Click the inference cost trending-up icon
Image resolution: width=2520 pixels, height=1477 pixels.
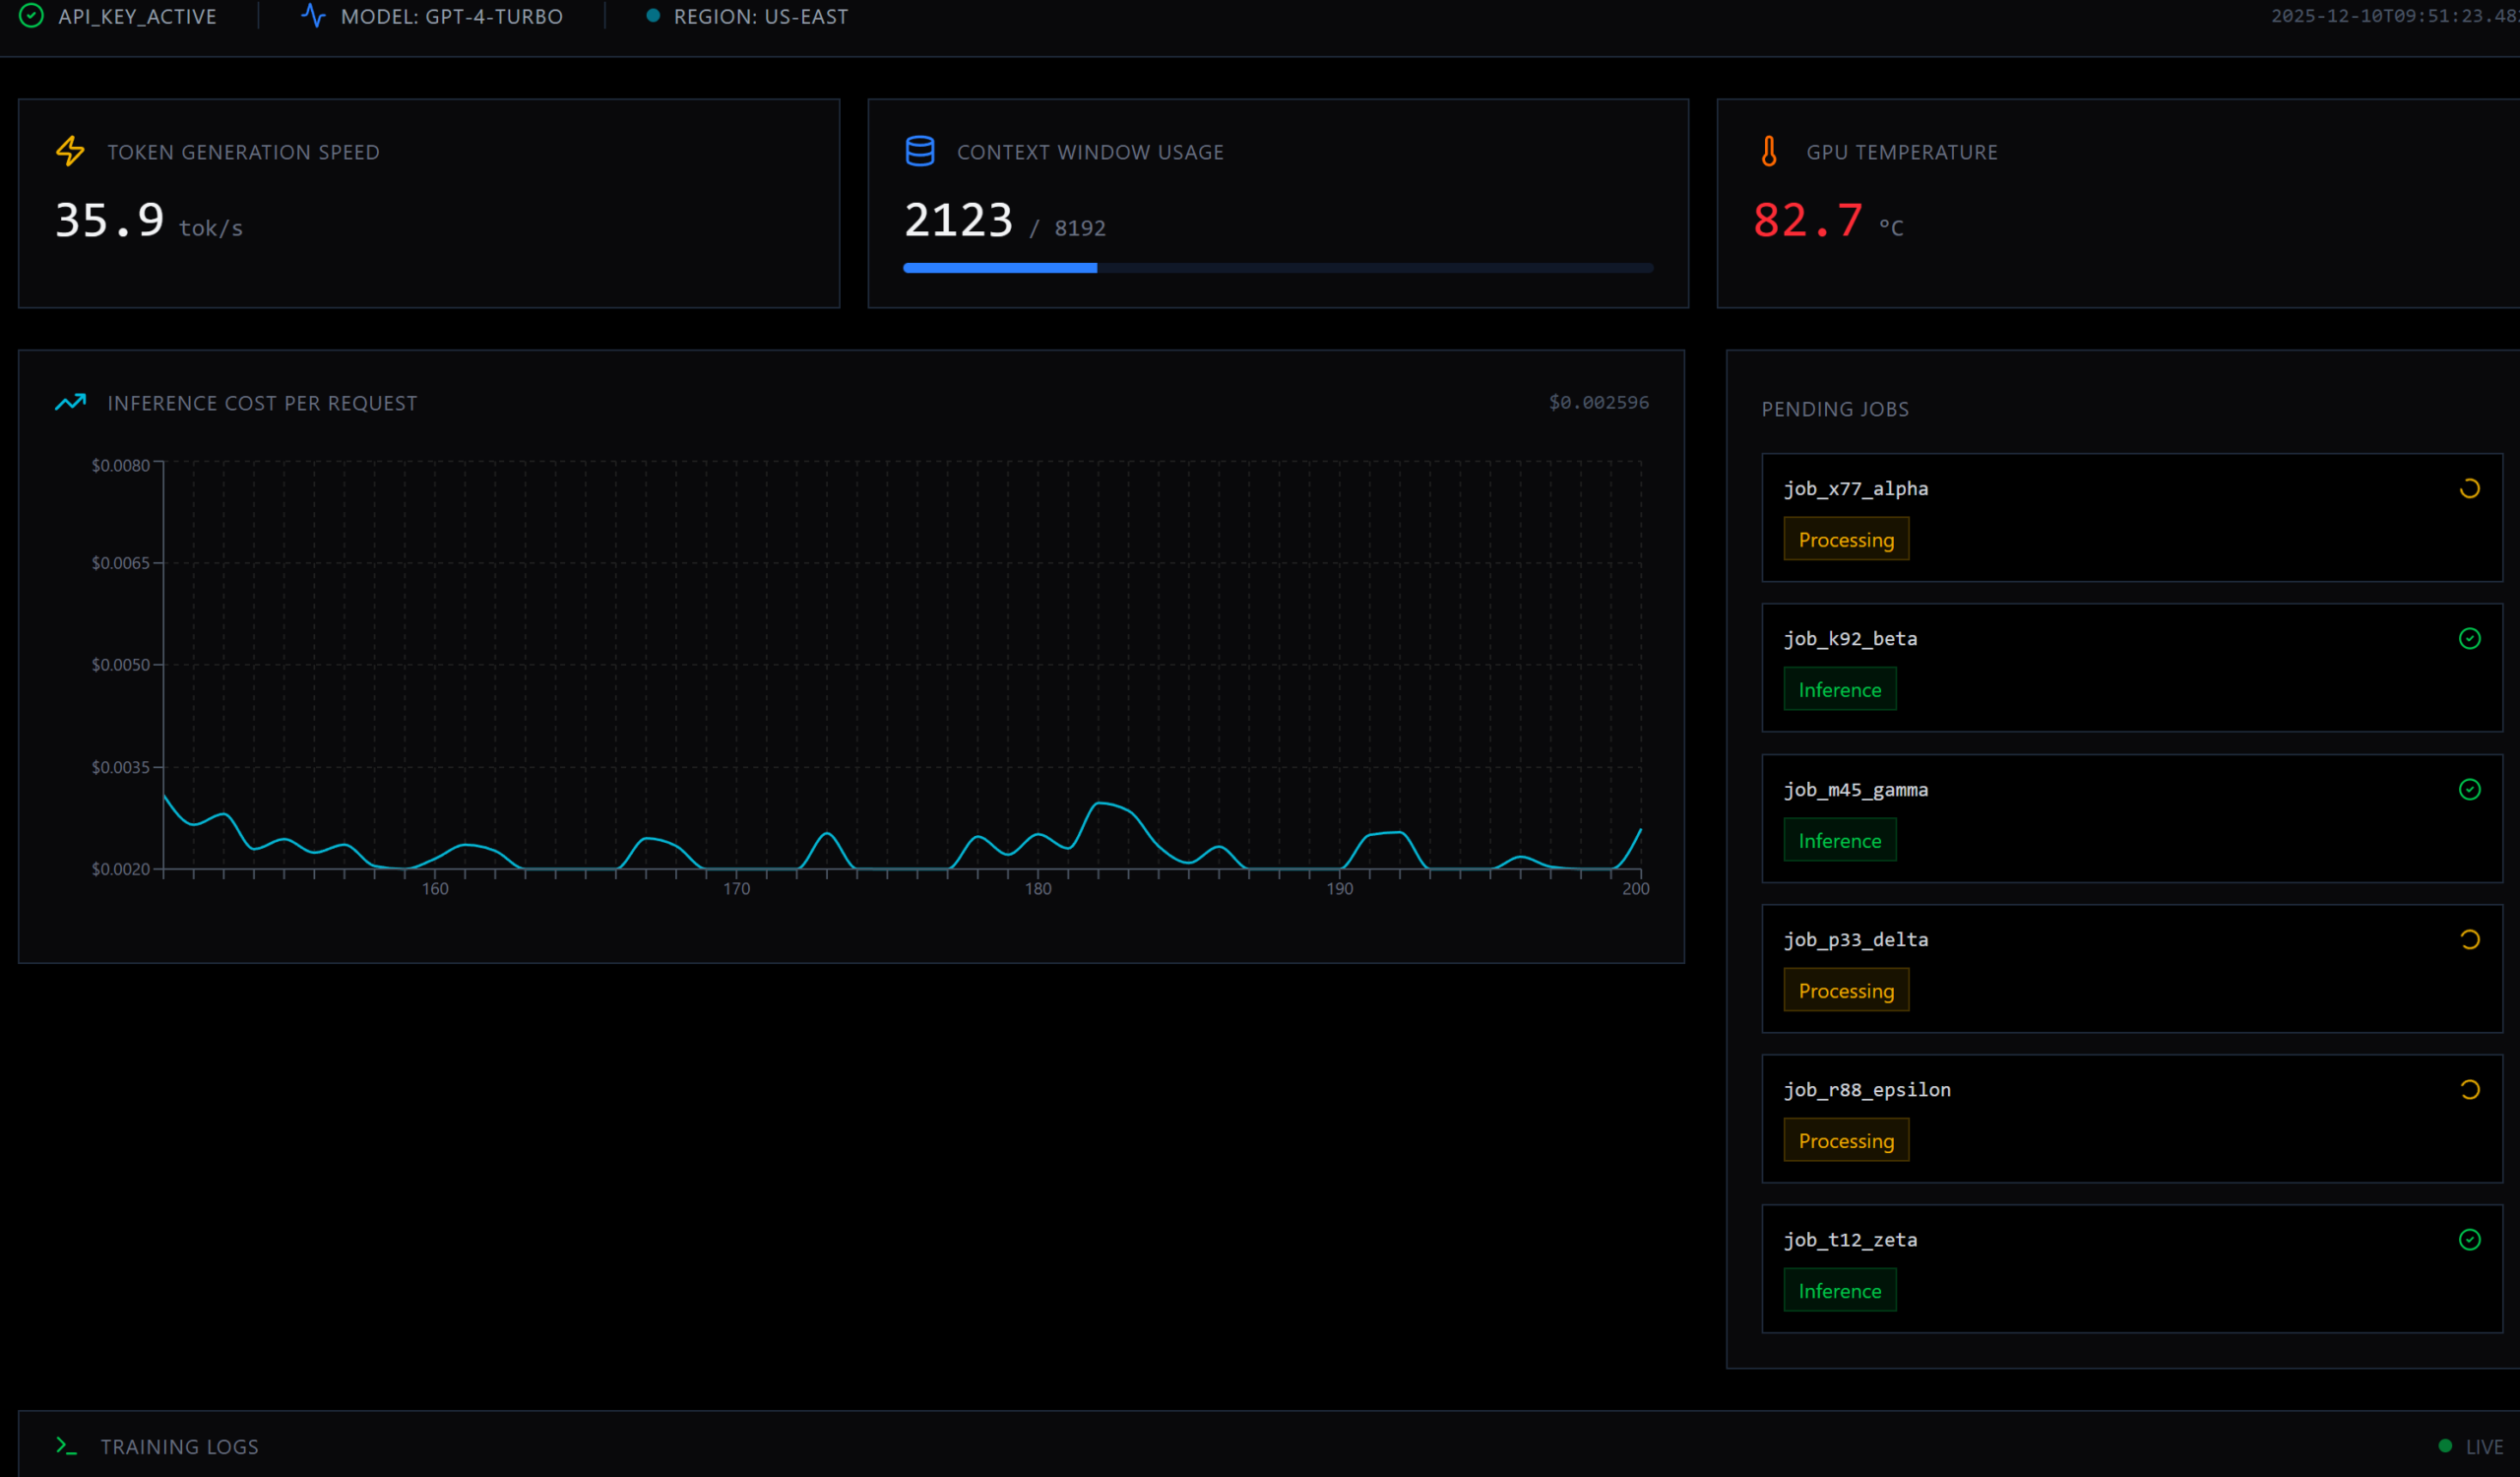pos(70,402)
